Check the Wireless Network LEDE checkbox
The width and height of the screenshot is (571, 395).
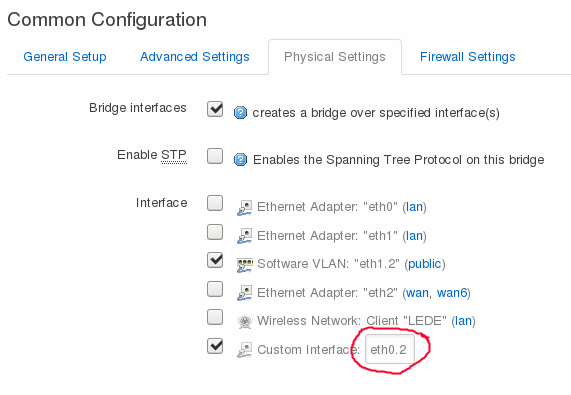215,317
